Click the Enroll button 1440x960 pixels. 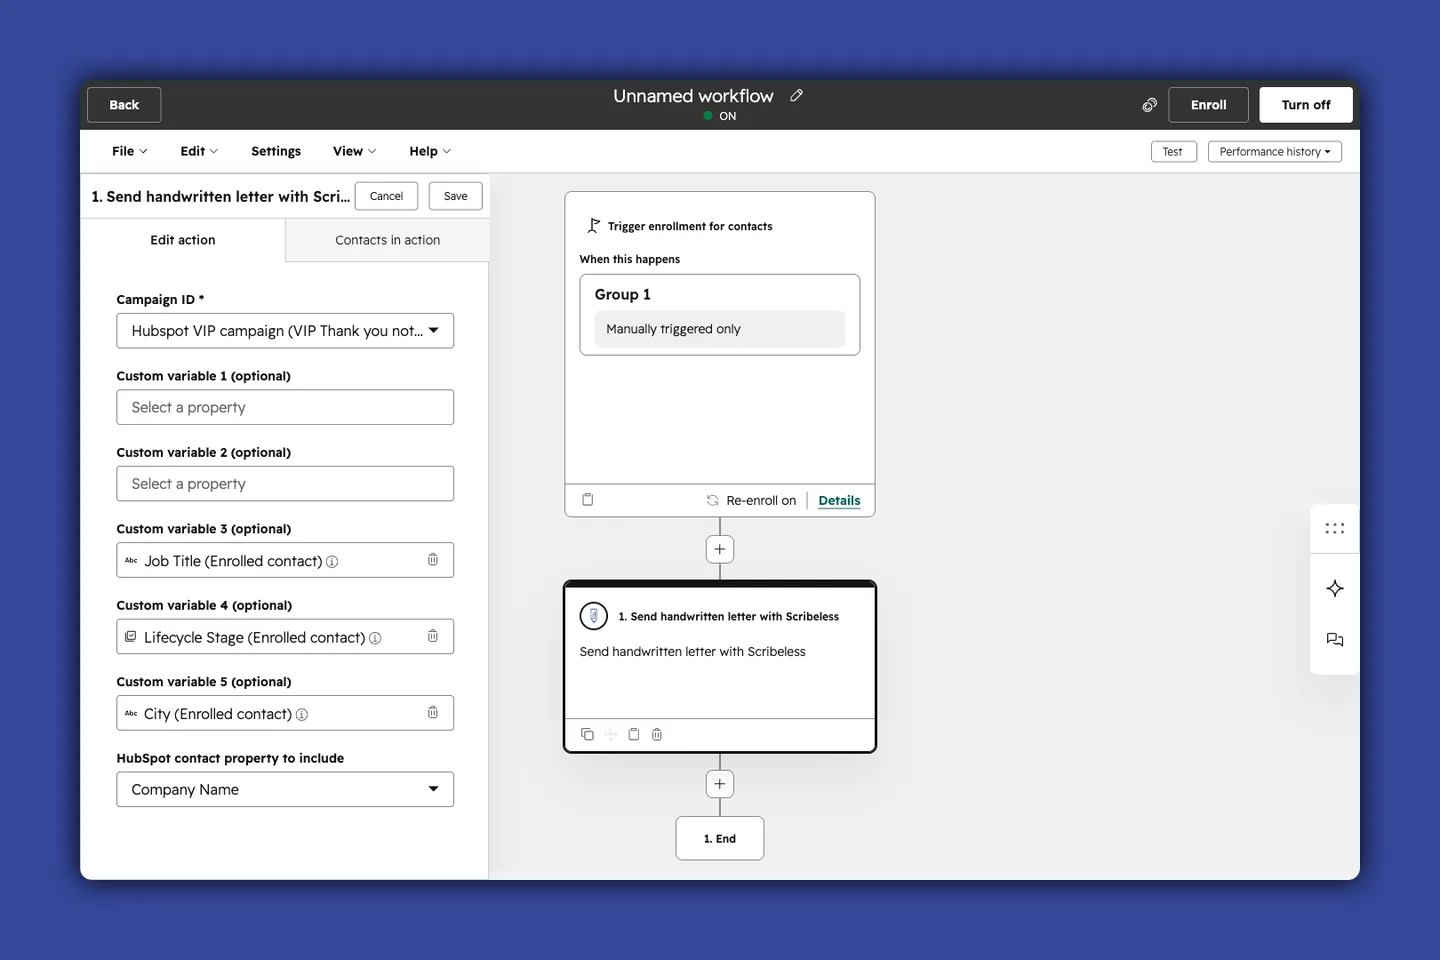(x=1208, y=105)
